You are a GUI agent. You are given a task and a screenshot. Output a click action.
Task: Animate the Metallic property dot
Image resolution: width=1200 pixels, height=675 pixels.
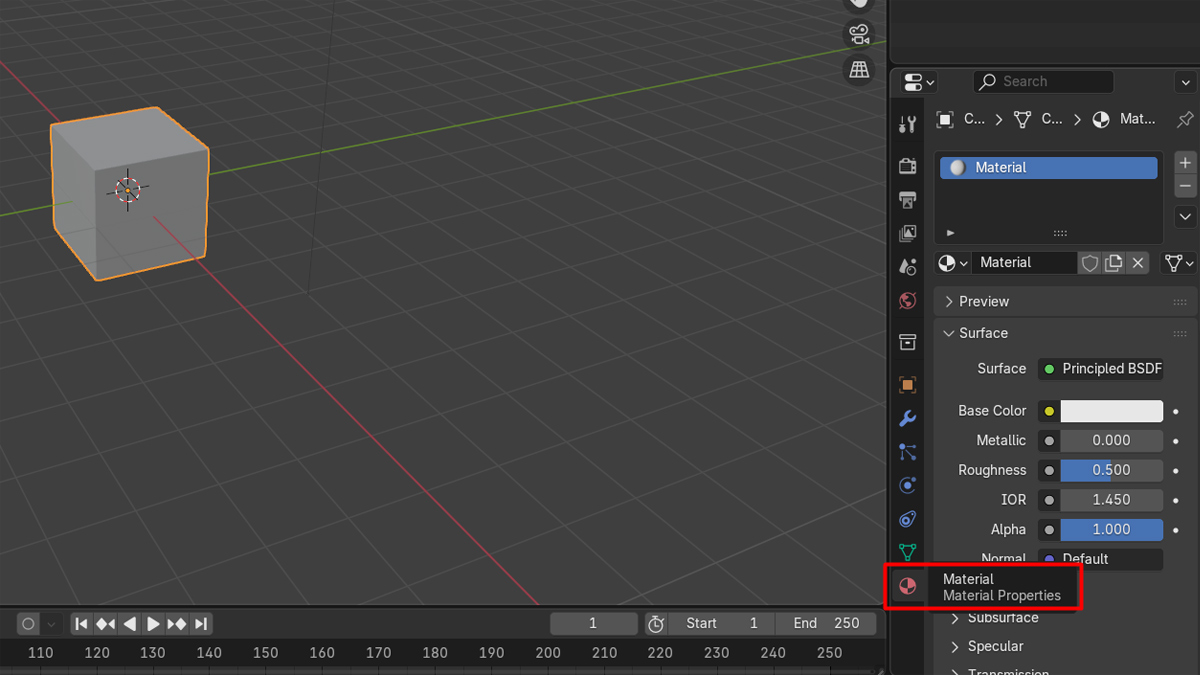(x=1176, y=441)
